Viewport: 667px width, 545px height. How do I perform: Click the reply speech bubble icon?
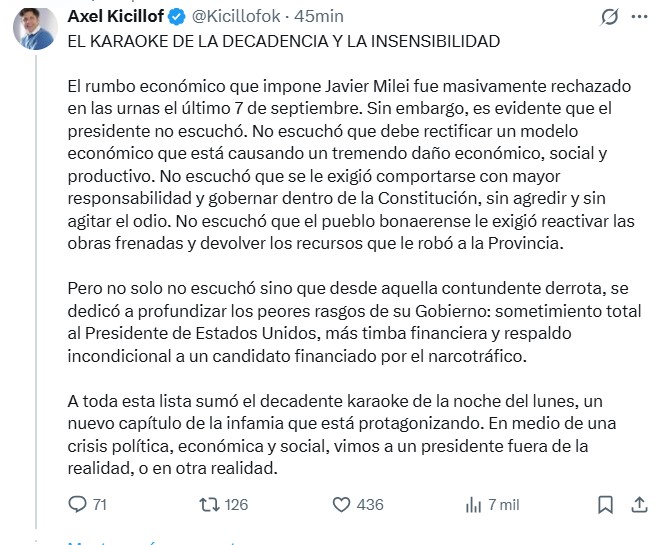point(77,504)
